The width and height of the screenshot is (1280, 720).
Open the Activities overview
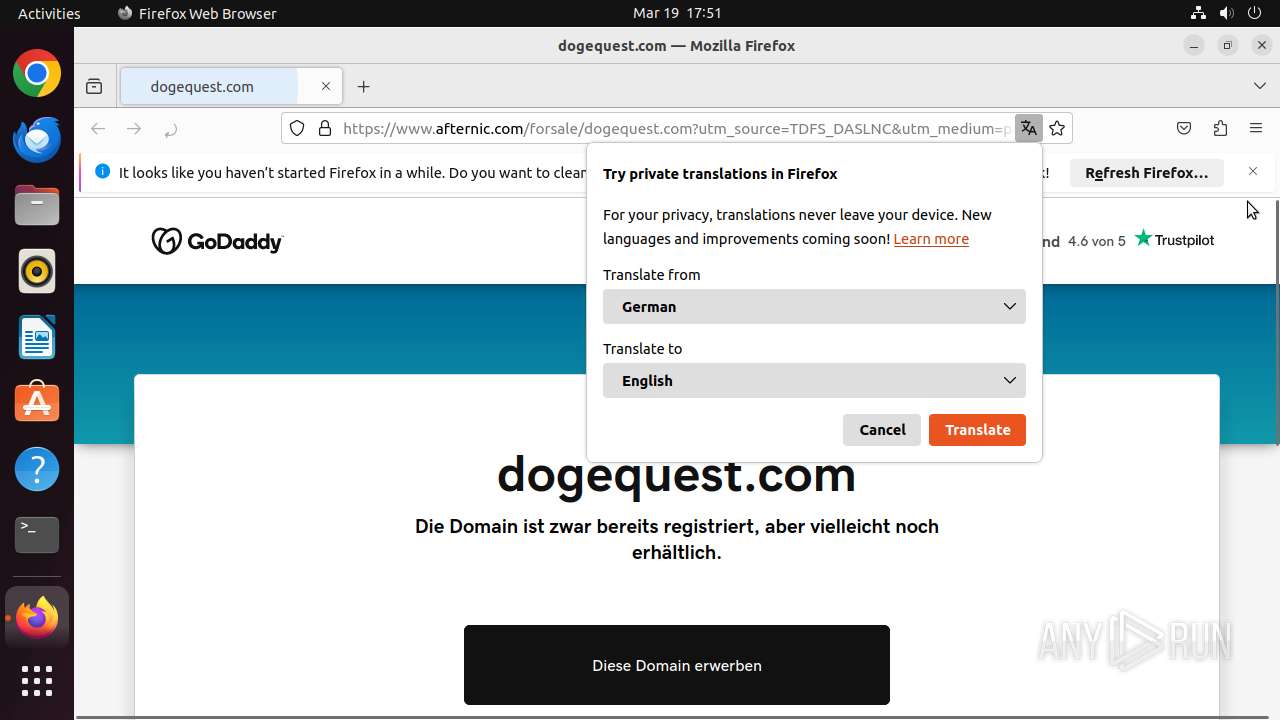coord(49,13)
